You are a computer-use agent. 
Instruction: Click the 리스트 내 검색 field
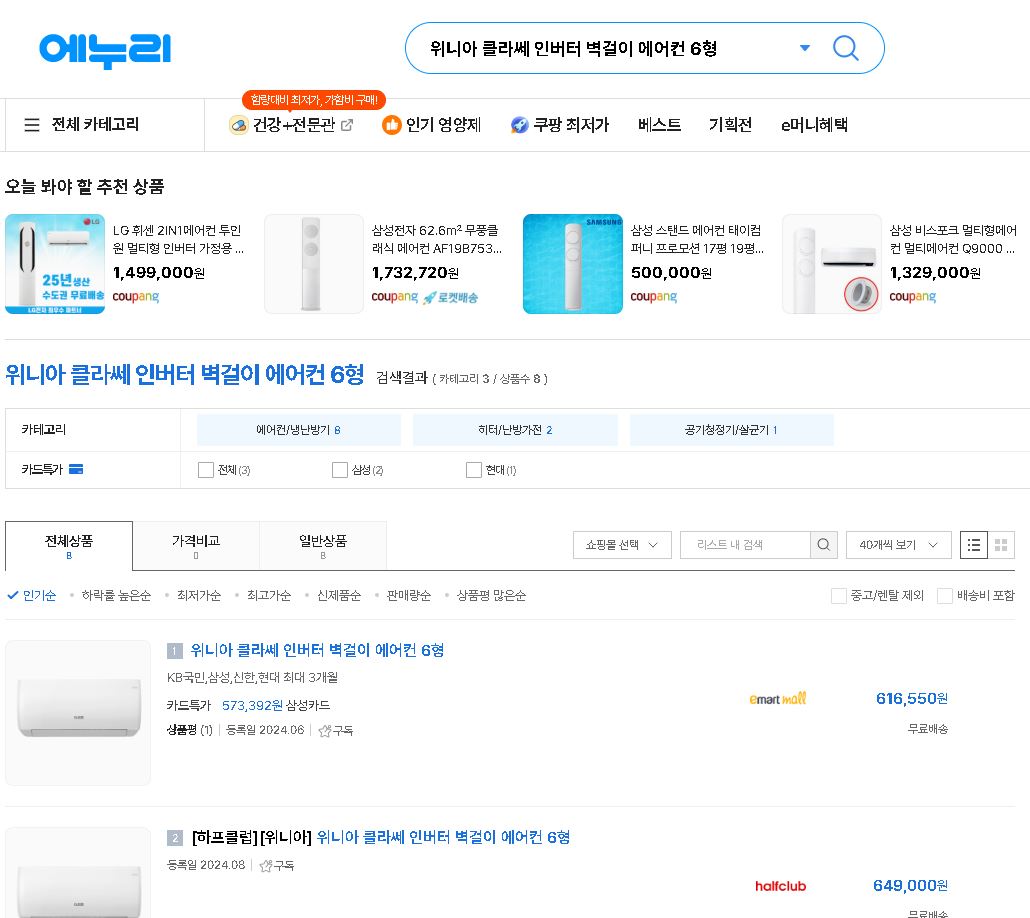(x=745, y=545)
